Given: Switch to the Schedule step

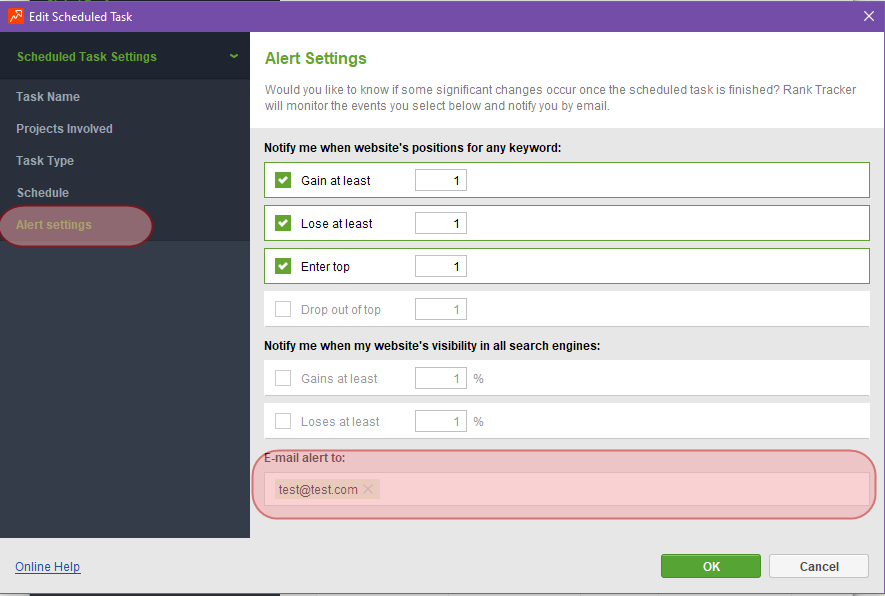Looking at the screenshot, I should [x=43, y=192].
